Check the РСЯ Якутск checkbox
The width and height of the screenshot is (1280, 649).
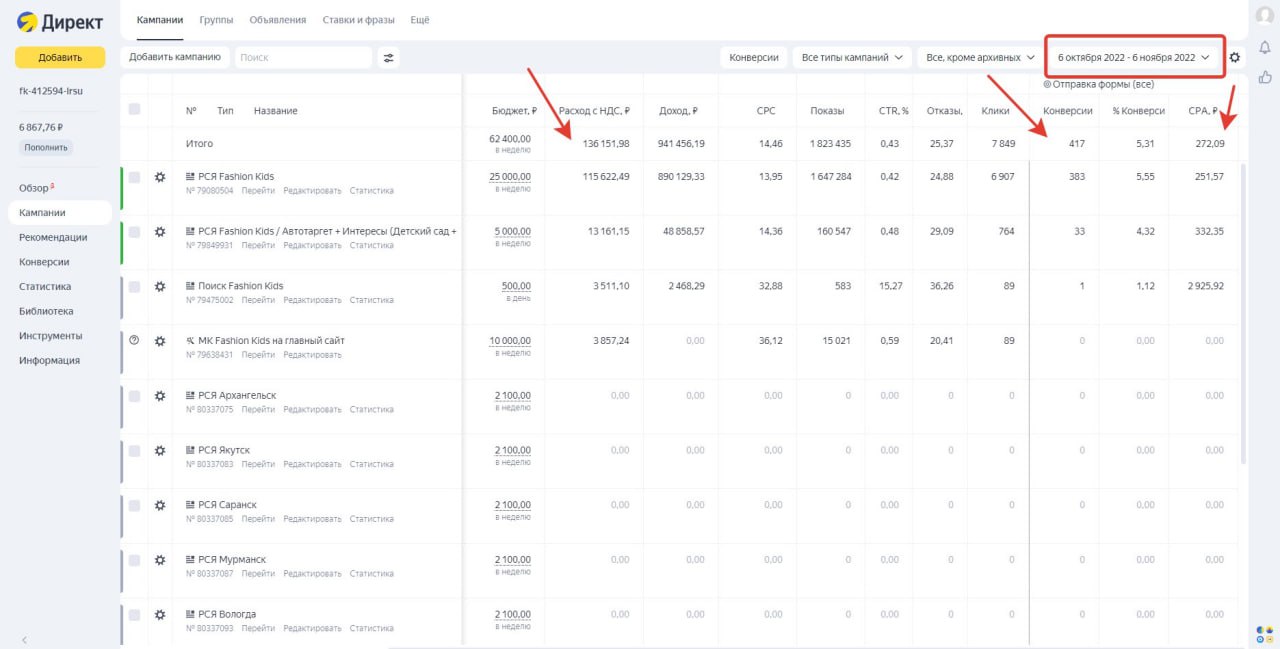[134, 450]
